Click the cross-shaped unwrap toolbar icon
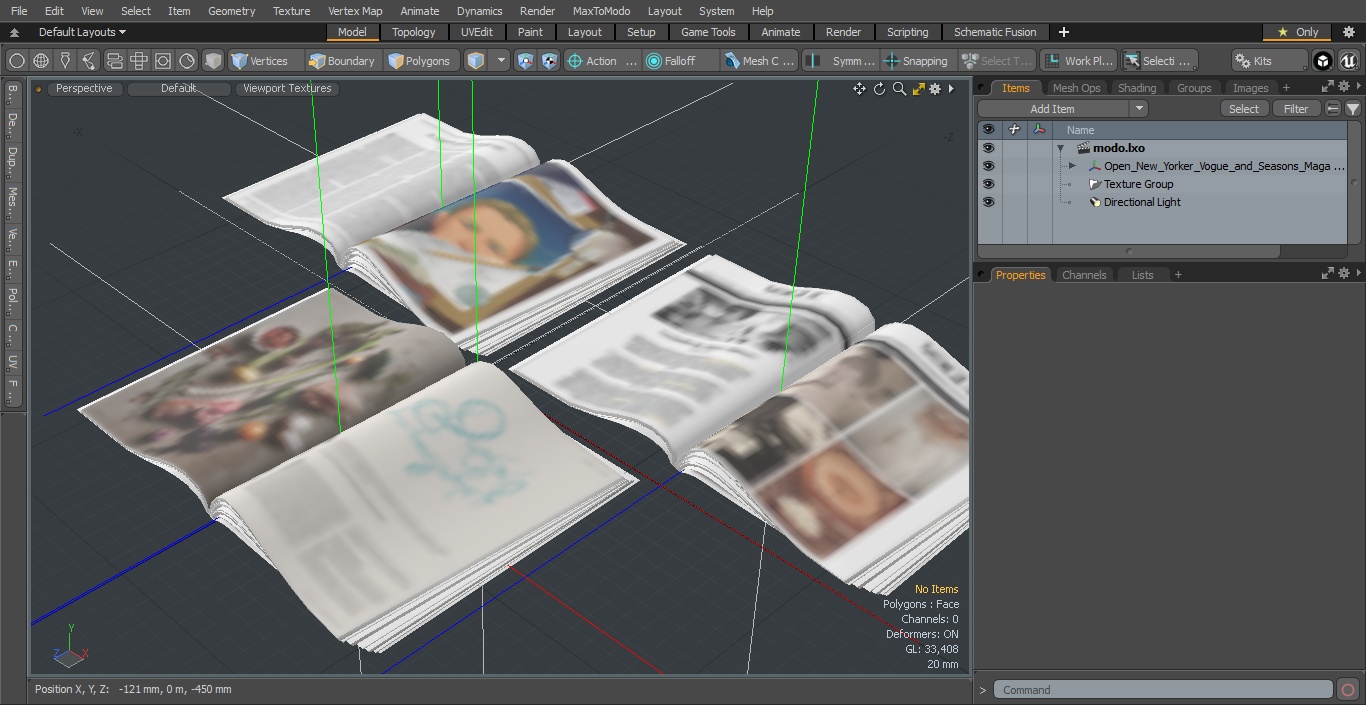 click(x=139, y=61)
